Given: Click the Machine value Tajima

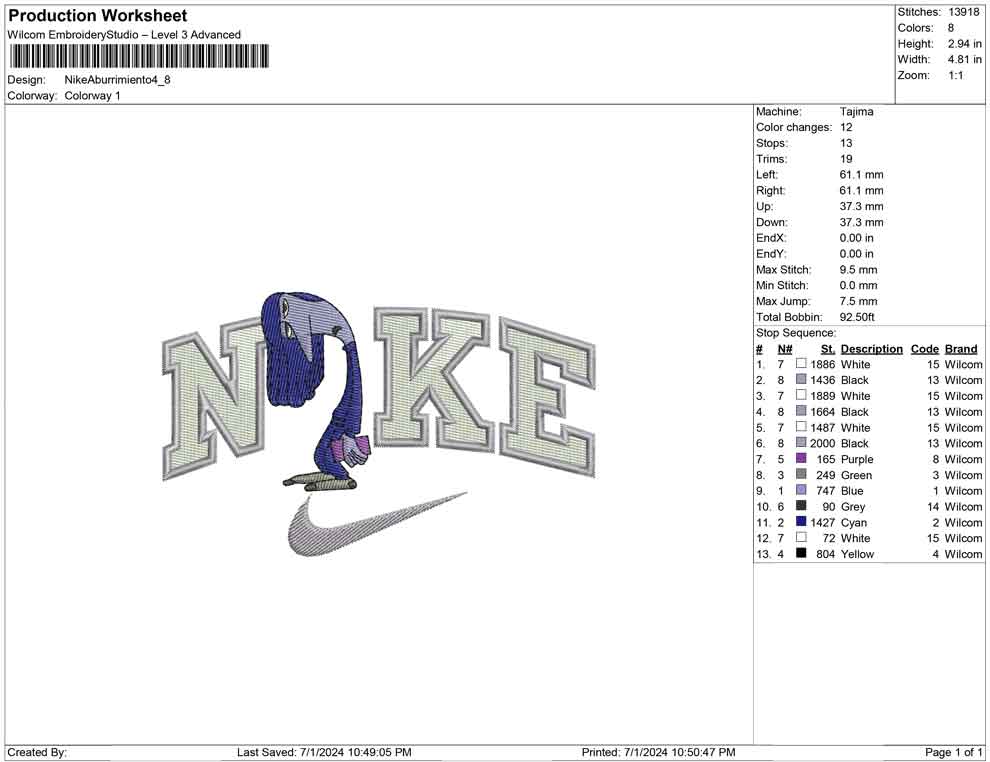Looking at the screenshot, I should point(857,111).
